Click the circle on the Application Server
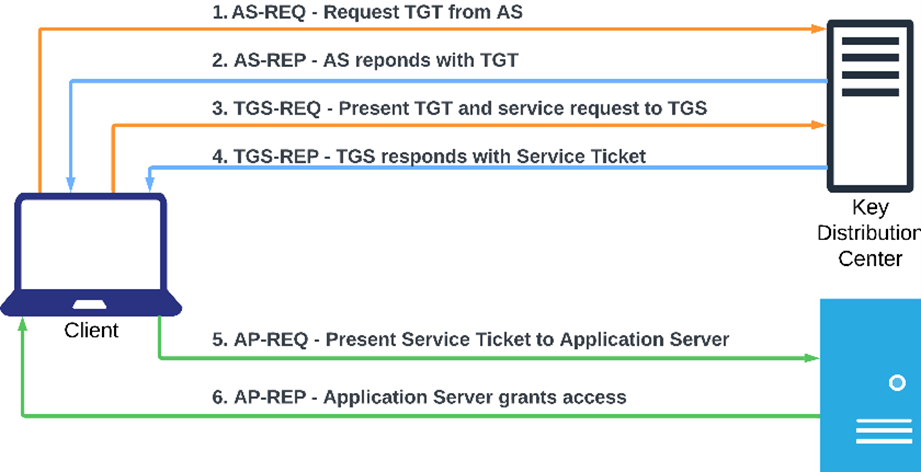The height and width of the screenshot is (472, 921). [x=897, y=383]
